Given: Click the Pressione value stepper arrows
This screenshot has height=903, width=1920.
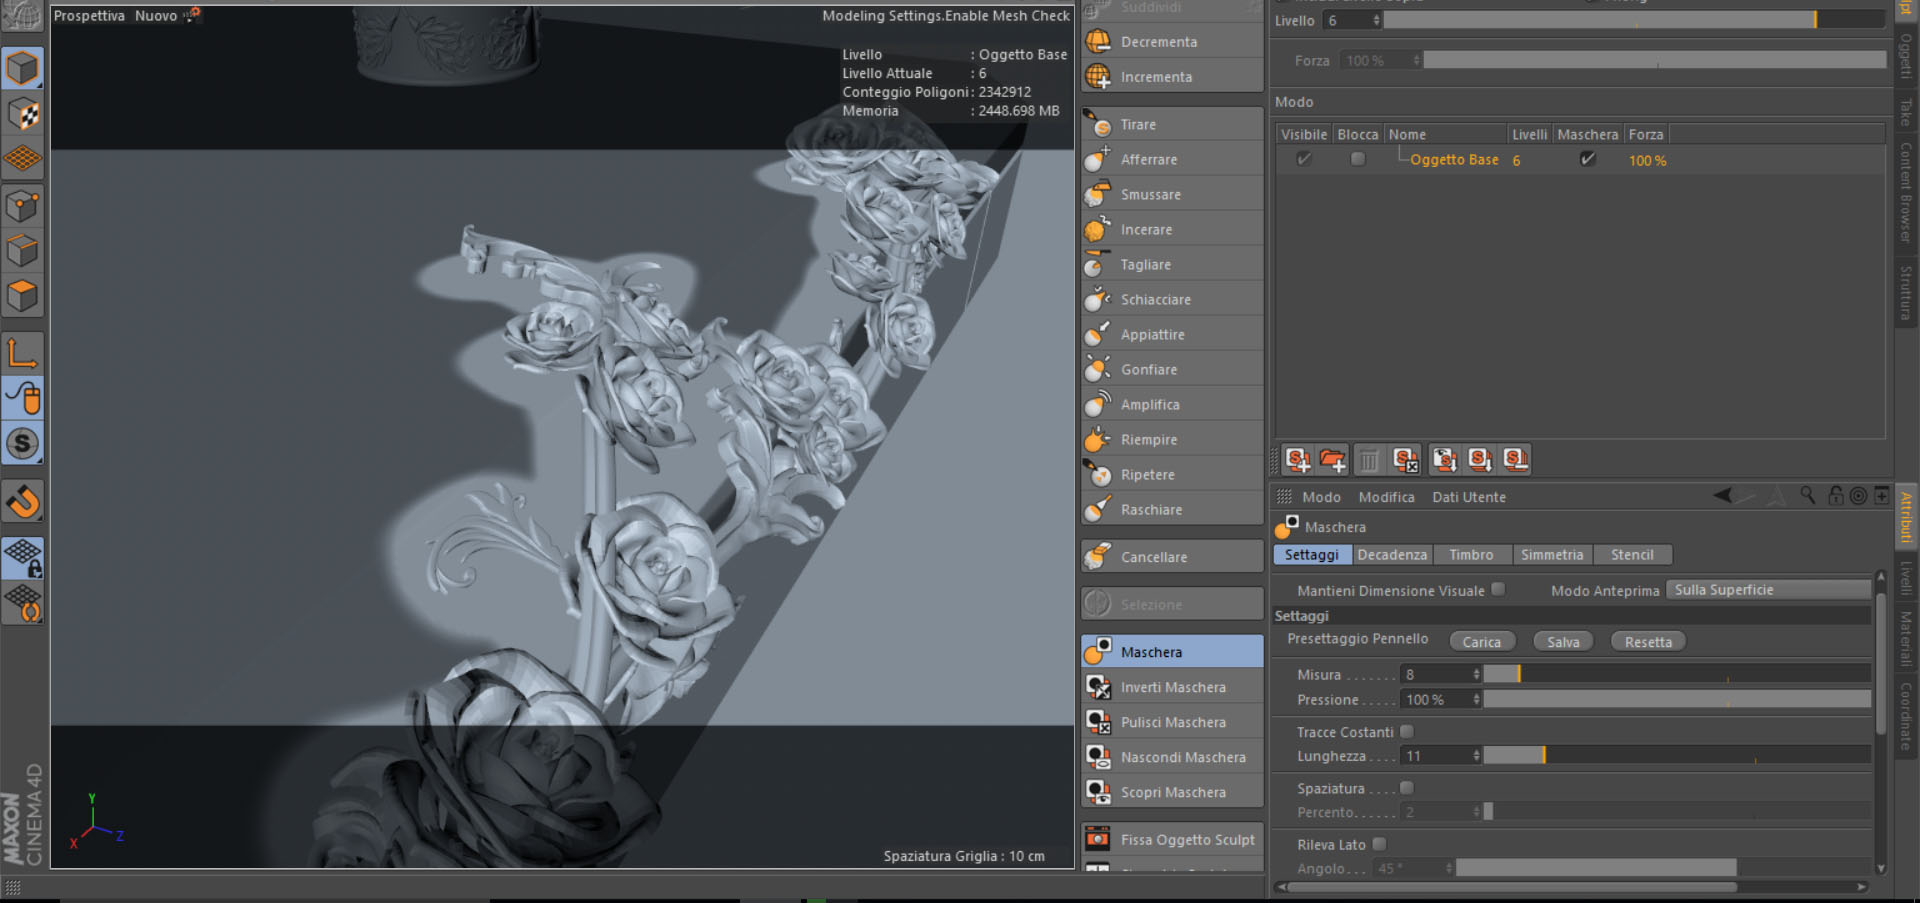Looking at the screenshot, I should point(1476,699).
